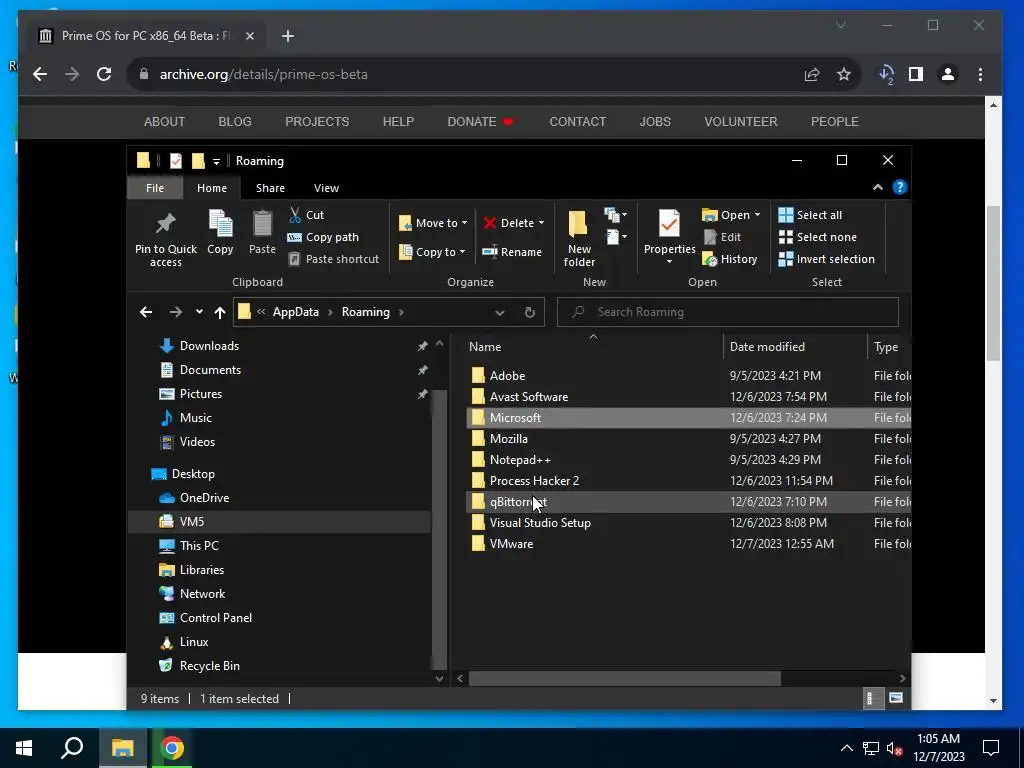1024x768 pixels.
Task: Select the Adobe folder
Action: click(507, 376)
